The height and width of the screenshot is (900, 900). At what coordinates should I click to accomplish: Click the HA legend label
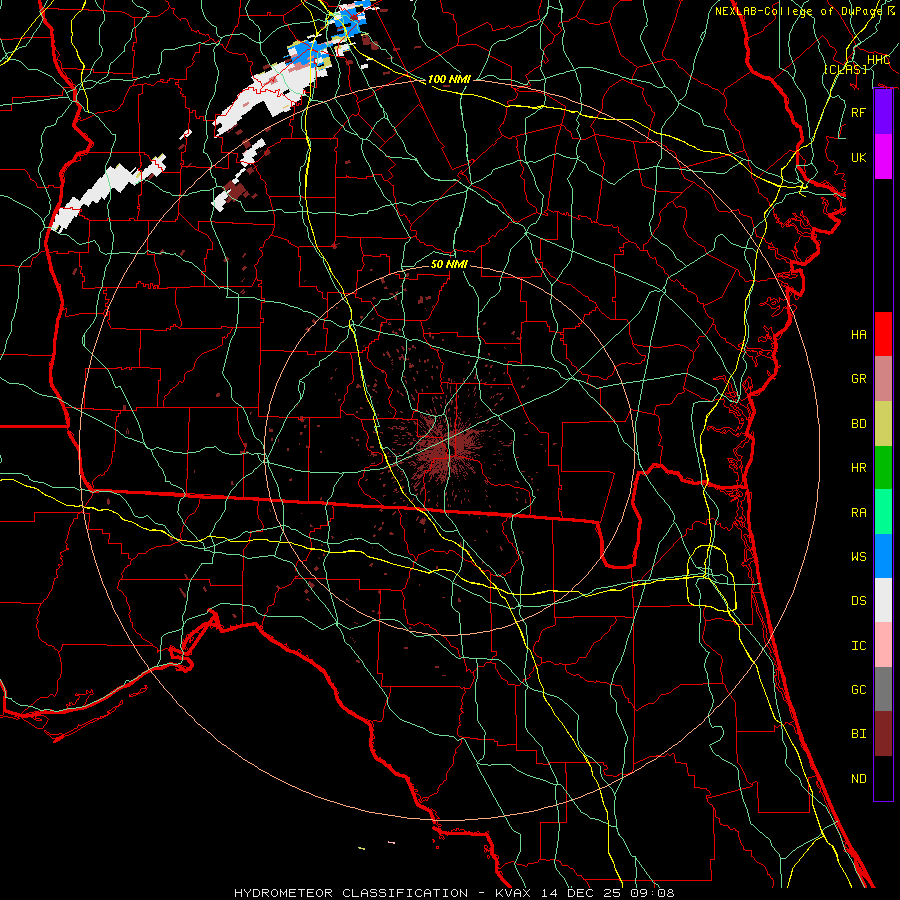pos(859,335)
